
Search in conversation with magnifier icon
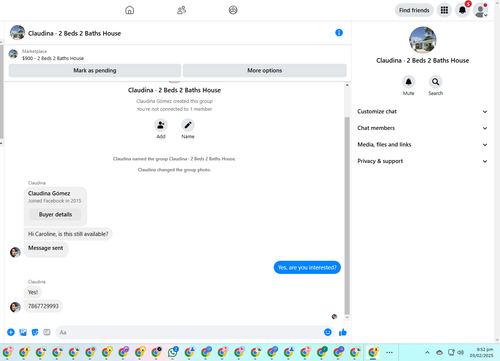435,82
